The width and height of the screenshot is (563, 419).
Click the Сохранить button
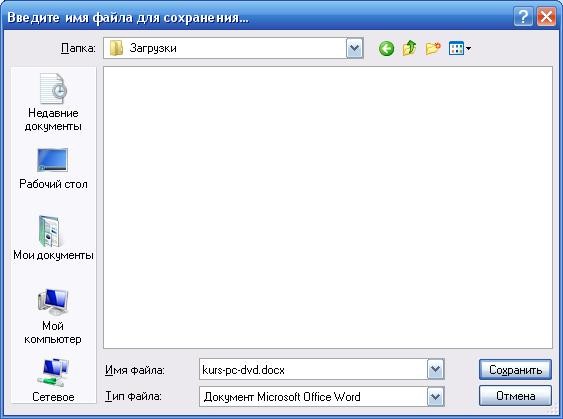click(x=515, y=369)
